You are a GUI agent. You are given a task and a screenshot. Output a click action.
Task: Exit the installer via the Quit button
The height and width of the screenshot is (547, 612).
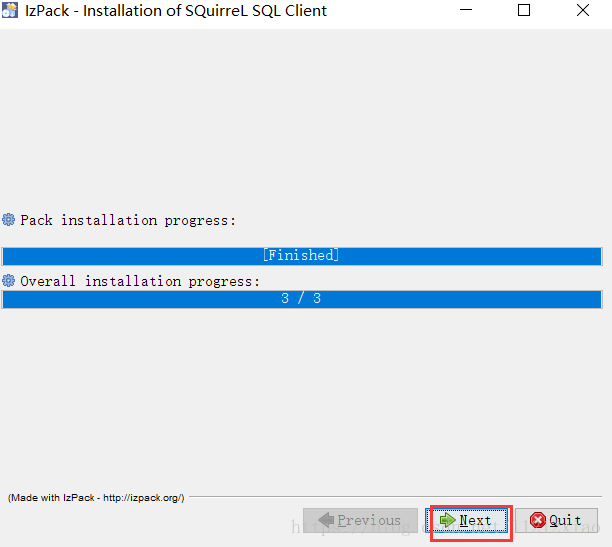556,520
